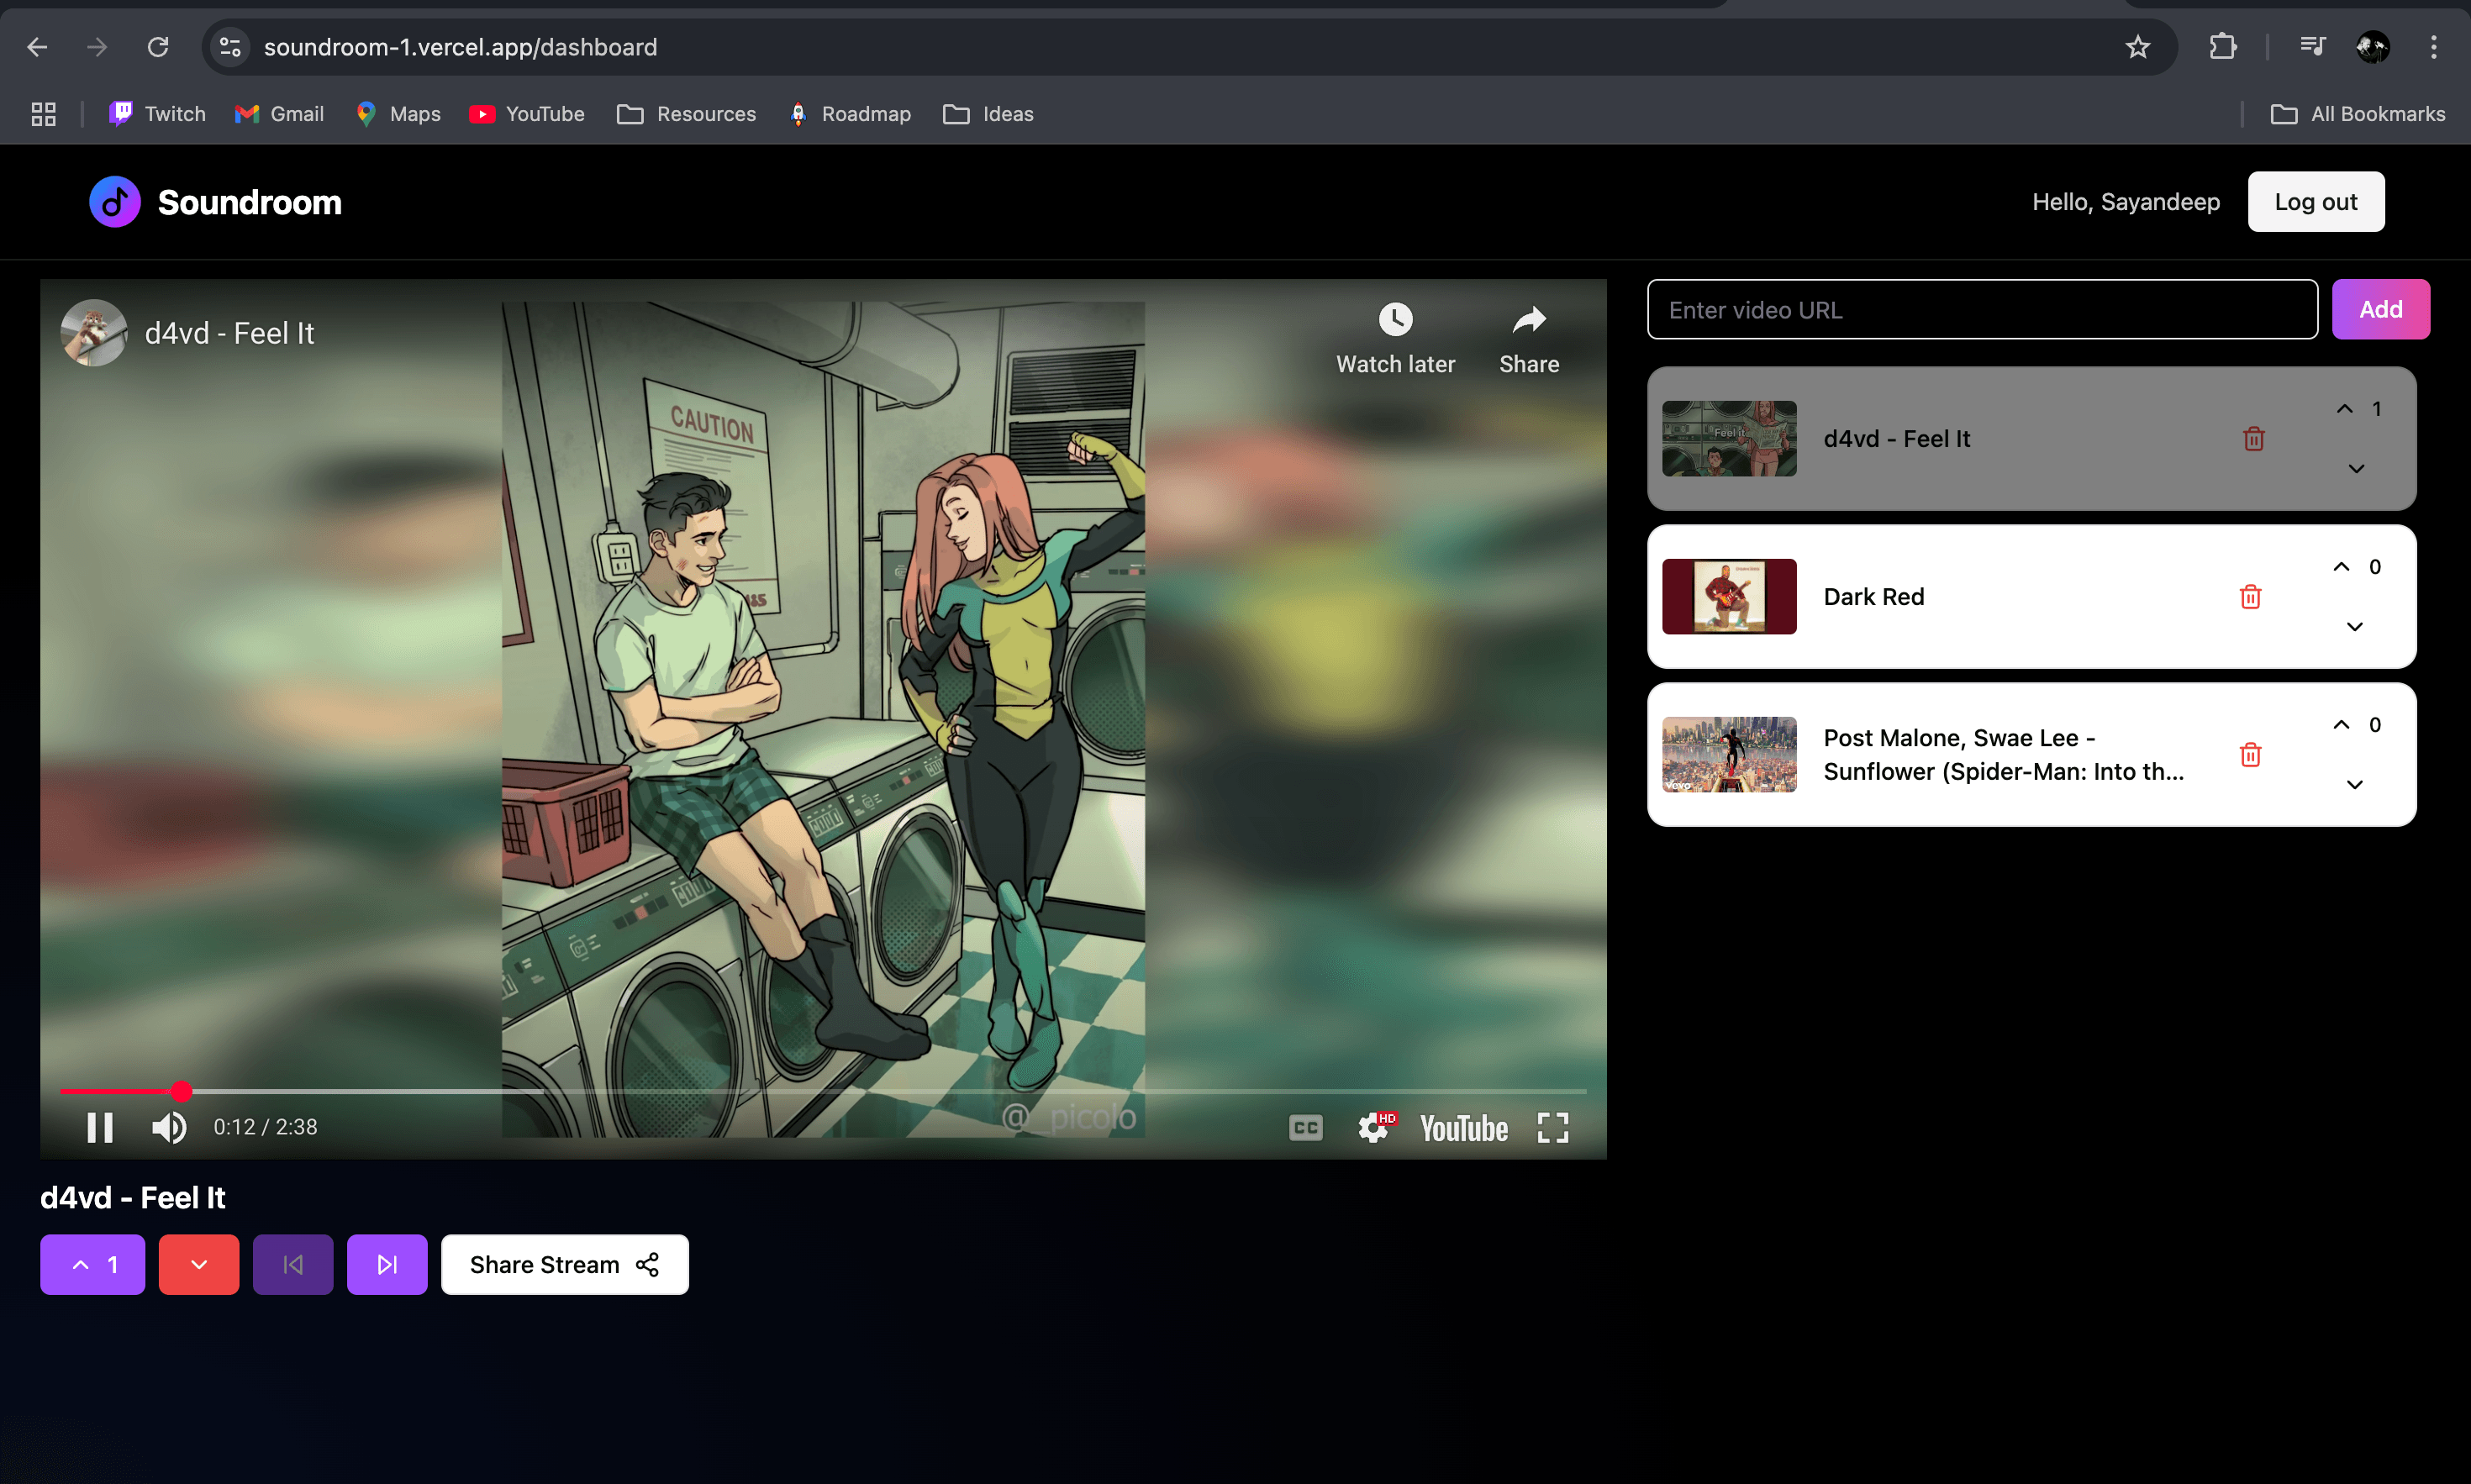Click the Add button
2471x1484 pixels.
2381,309
